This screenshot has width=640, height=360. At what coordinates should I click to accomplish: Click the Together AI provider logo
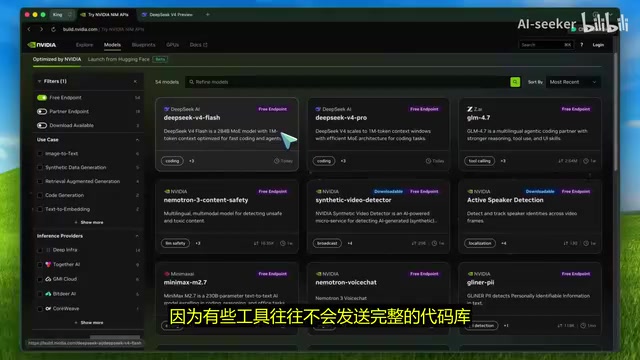pyautogui.click(x=48, y=264)
